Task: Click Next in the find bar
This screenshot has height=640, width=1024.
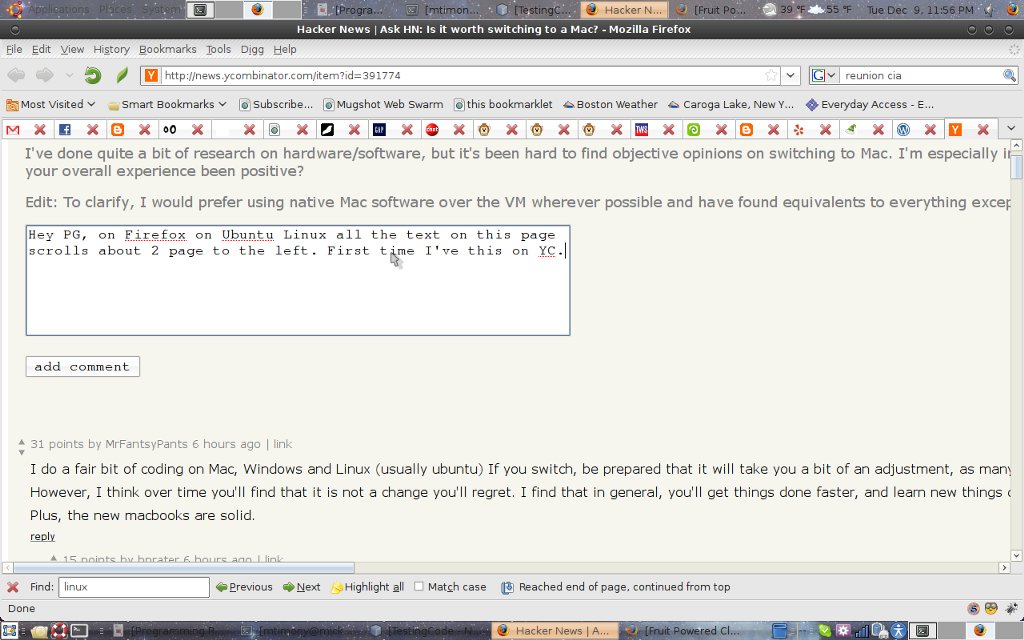Action: pos(302,587)
